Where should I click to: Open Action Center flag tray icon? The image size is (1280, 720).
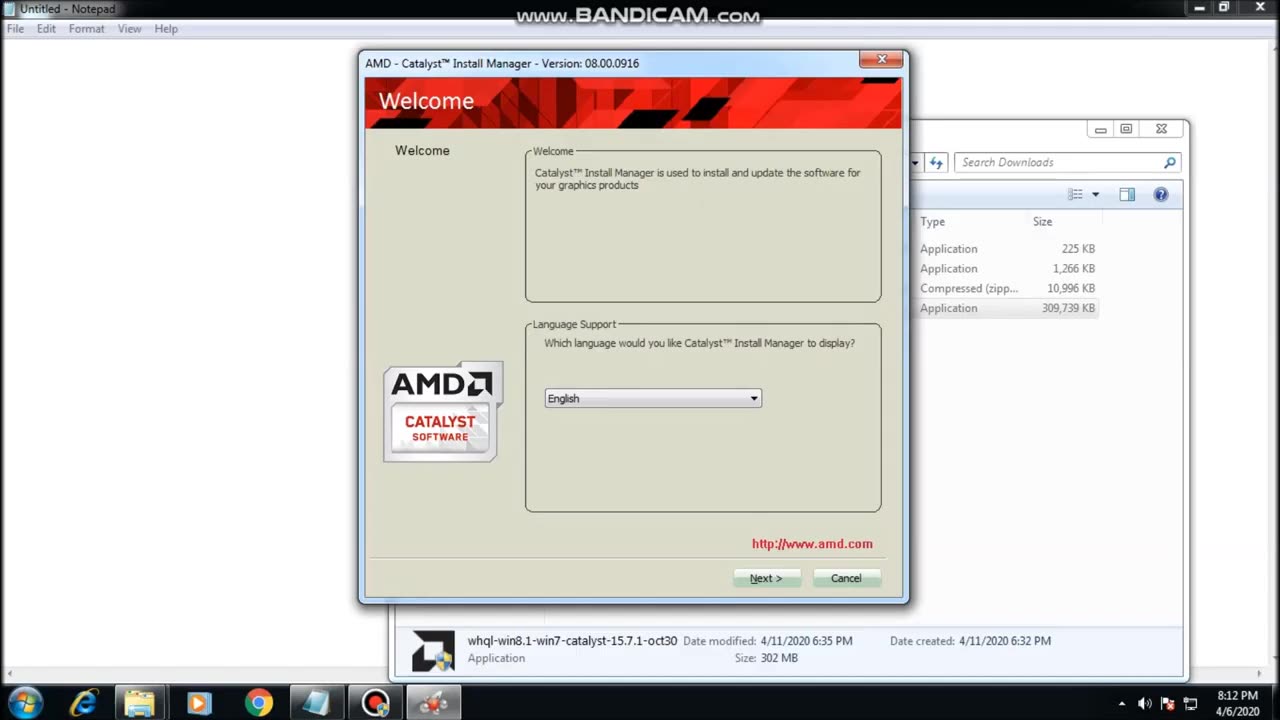coord(1167,704)
